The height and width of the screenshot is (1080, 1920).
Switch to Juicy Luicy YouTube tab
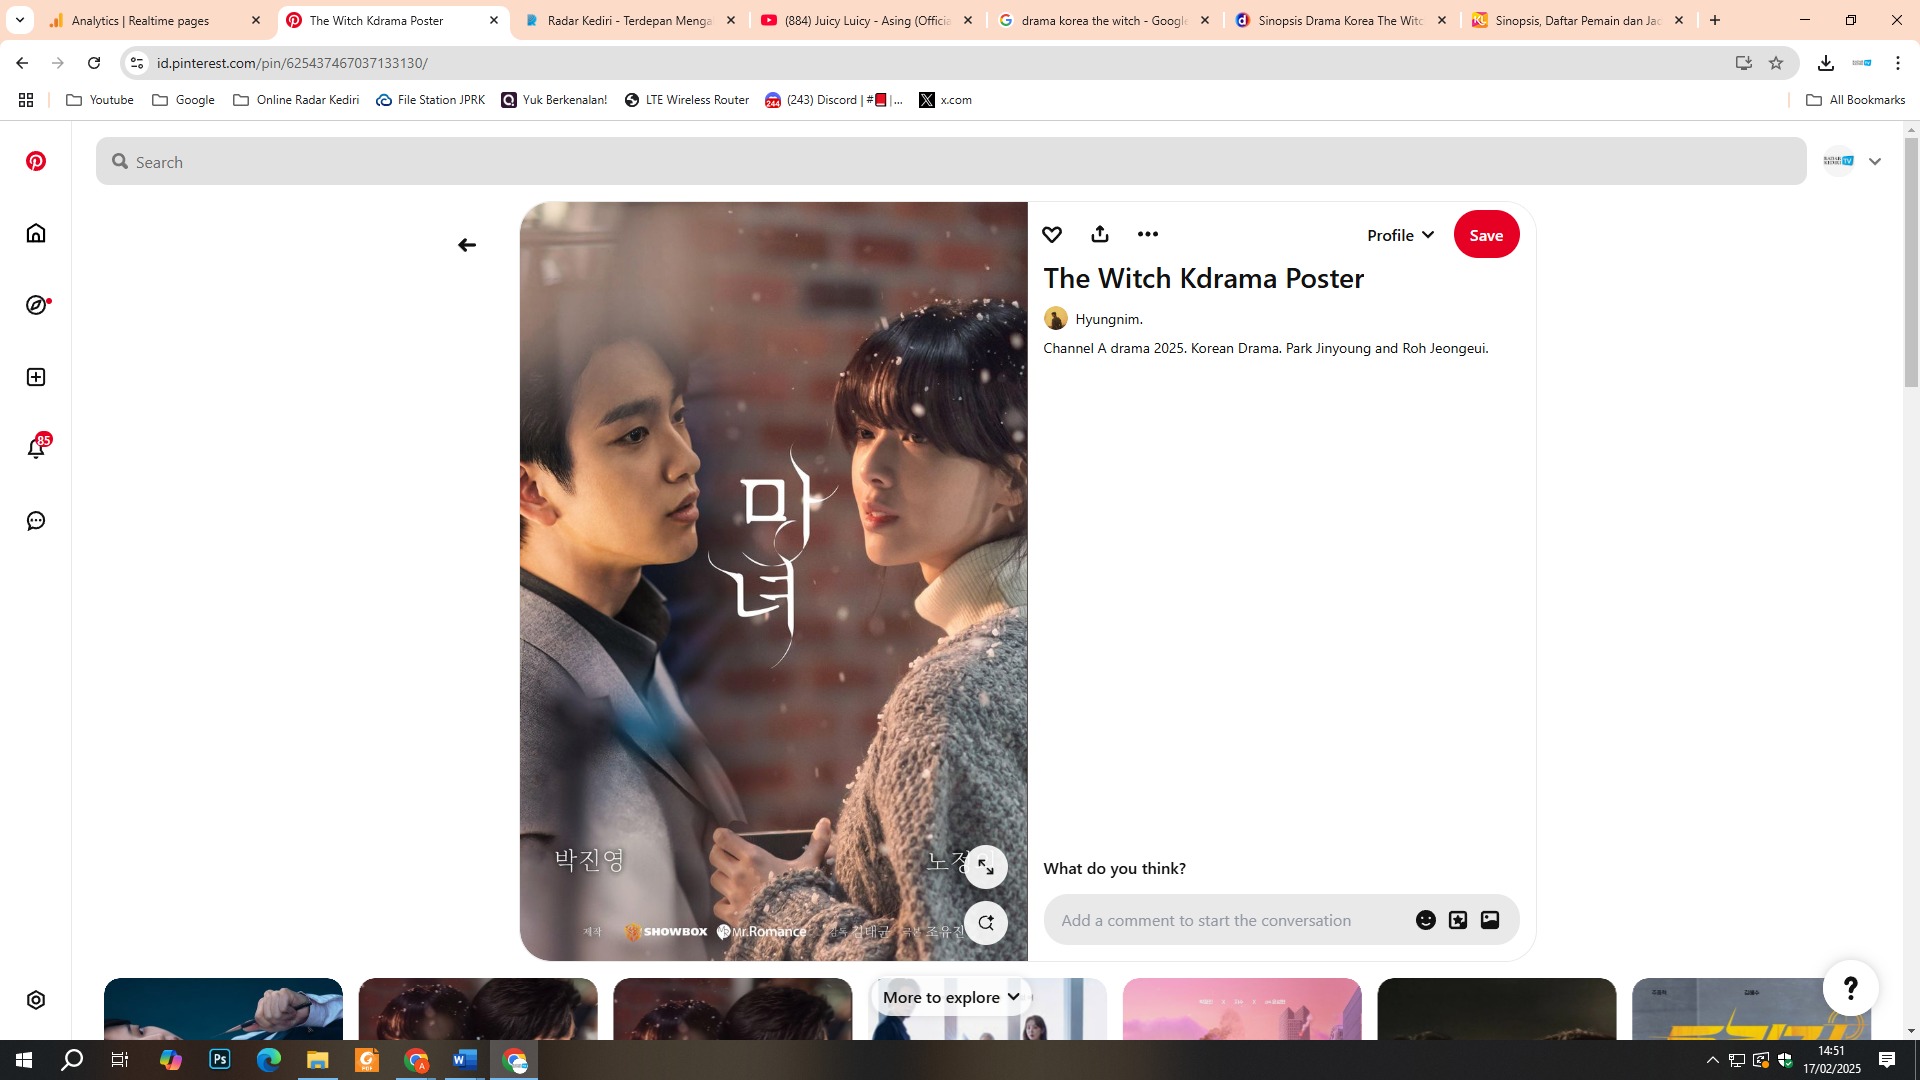tap(867, 20)
